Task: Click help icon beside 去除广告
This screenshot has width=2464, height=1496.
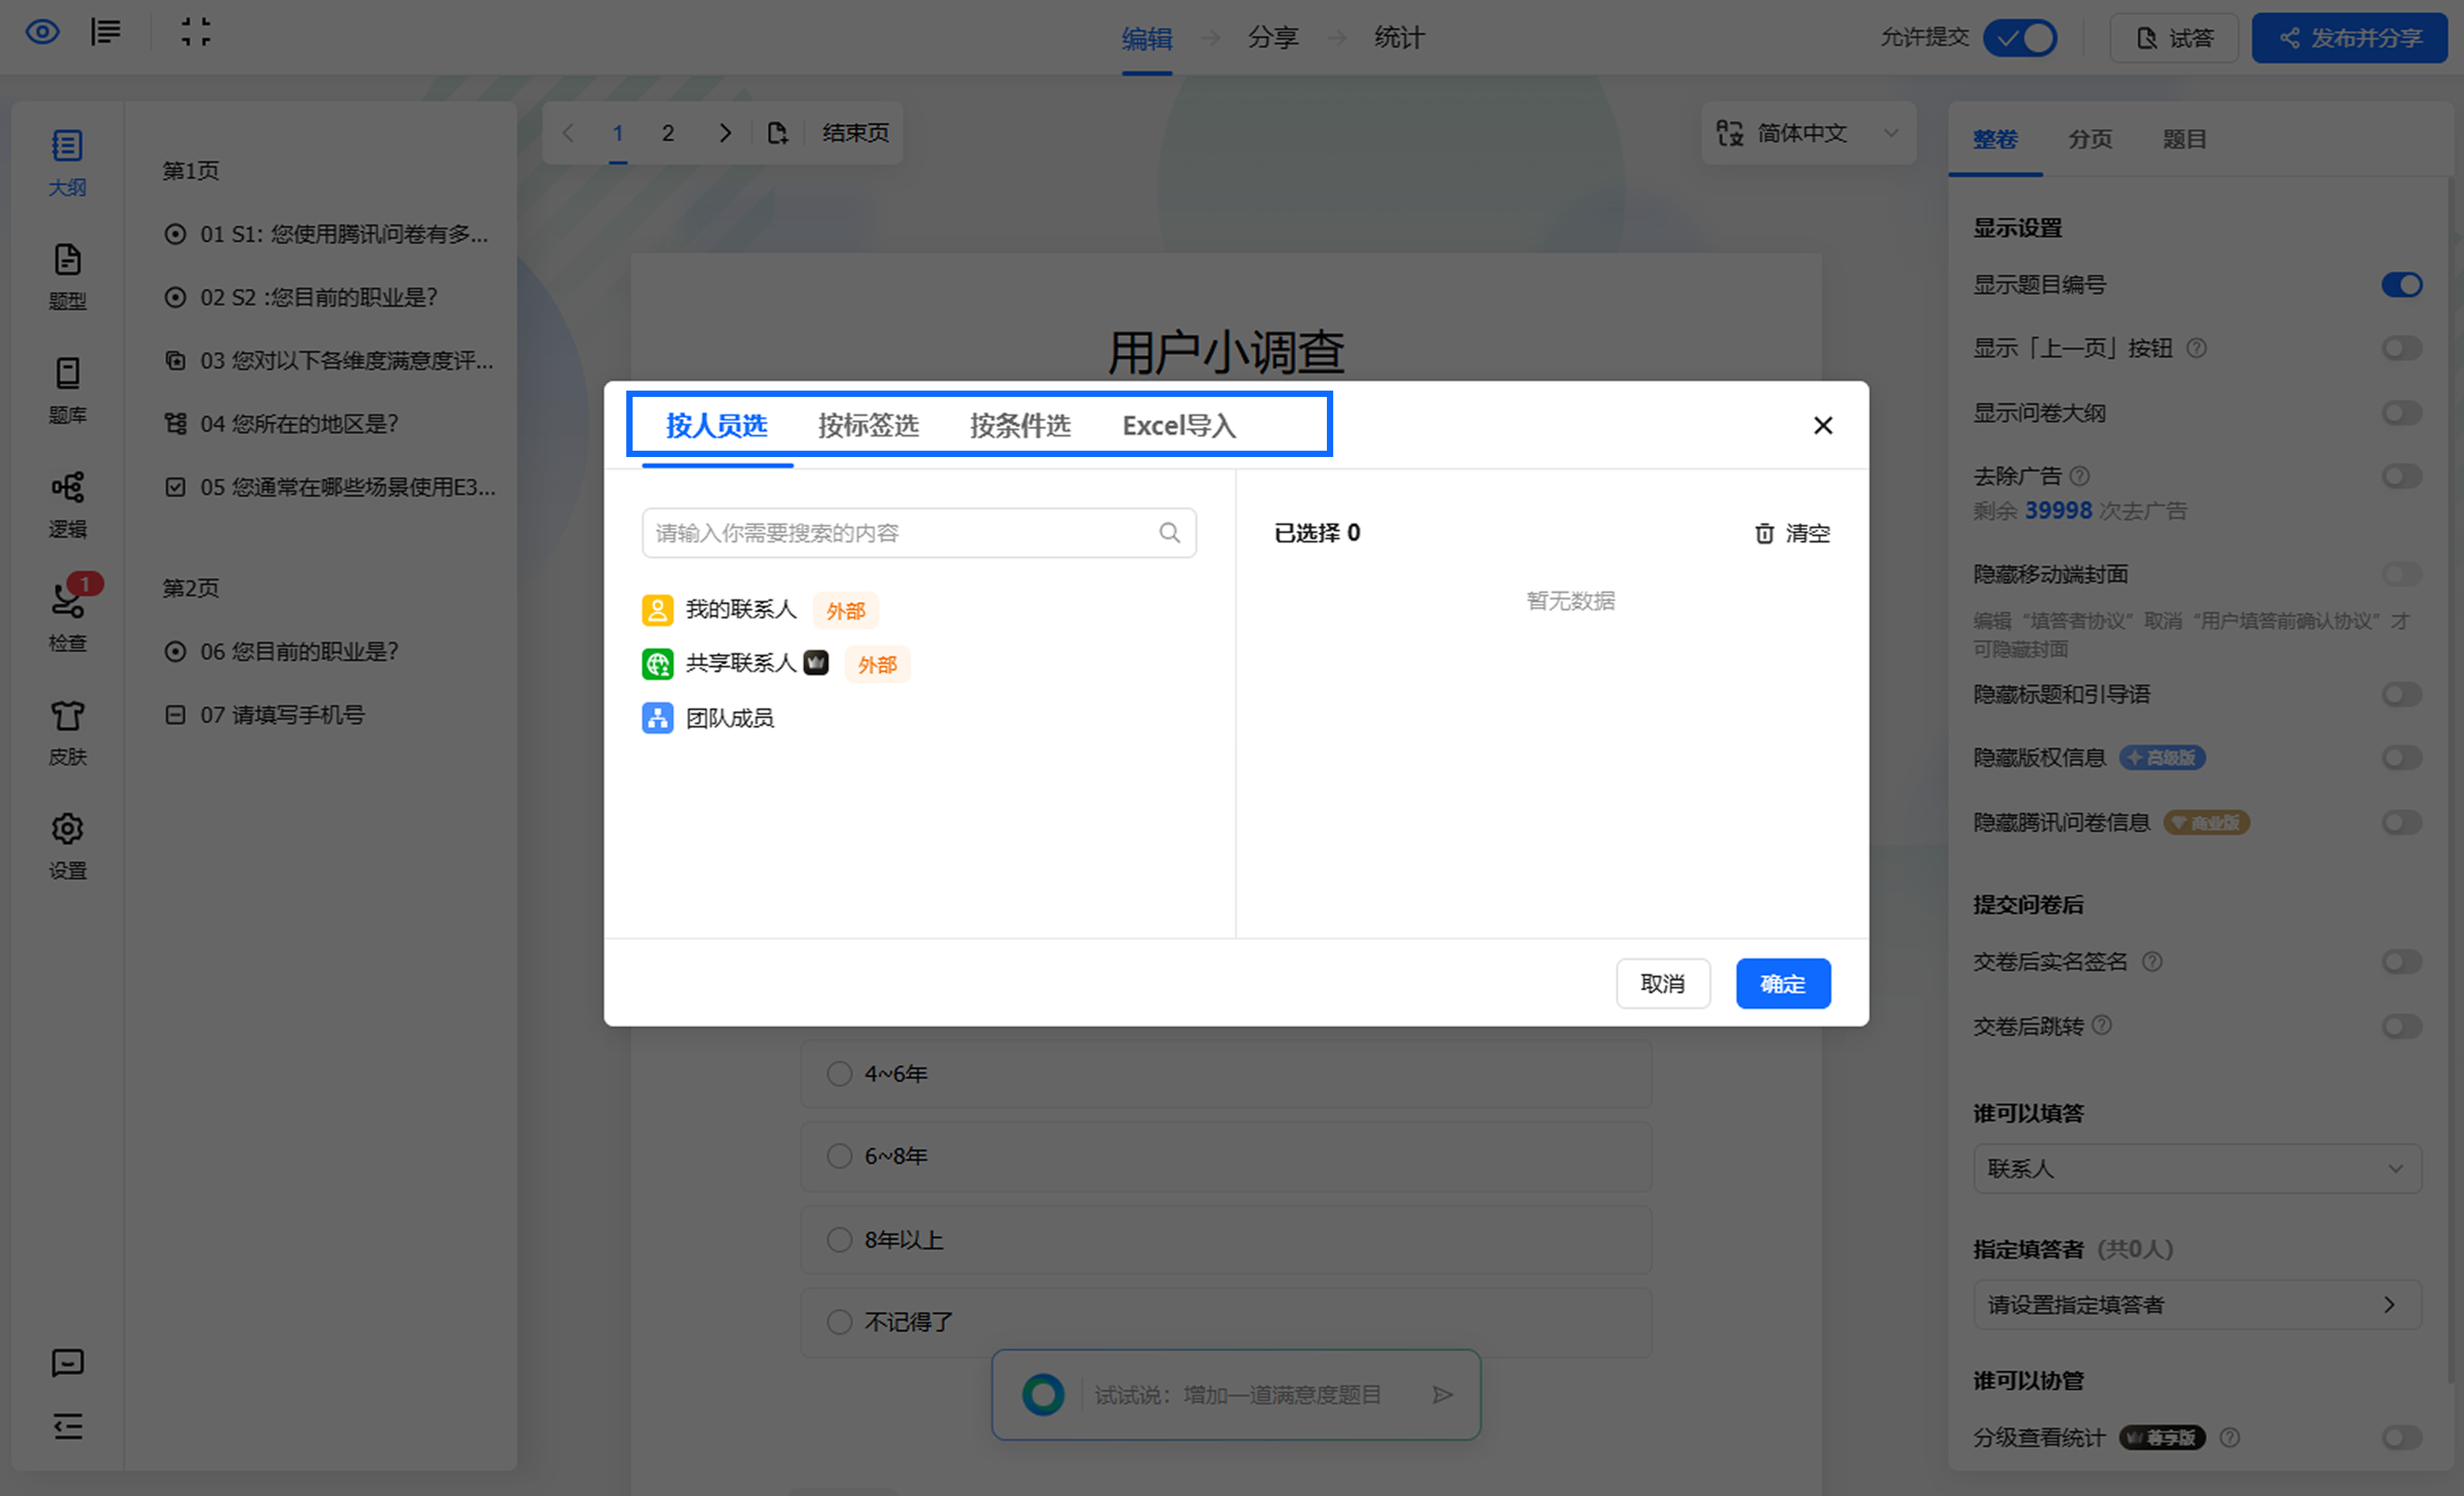Action: coord(2079,476)
